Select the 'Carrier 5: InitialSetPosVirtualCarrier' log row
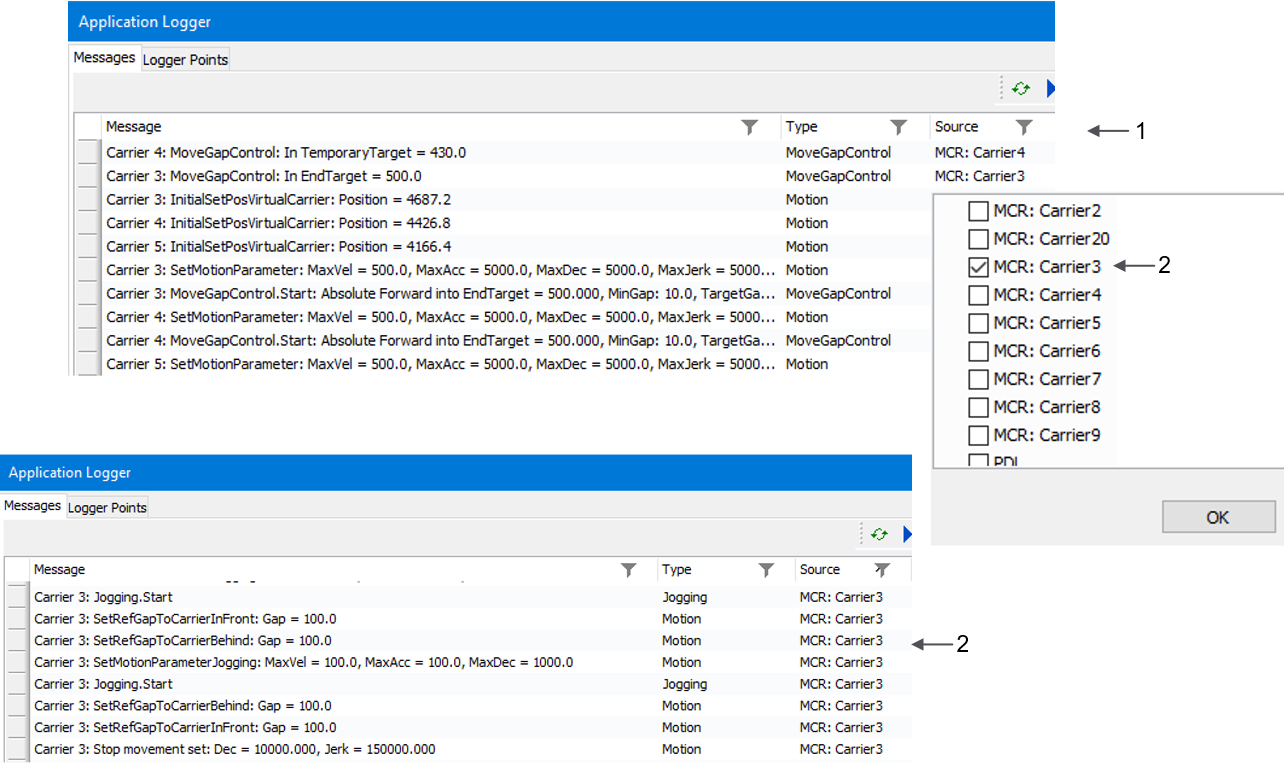1284x763 pixels. [278, 246]
